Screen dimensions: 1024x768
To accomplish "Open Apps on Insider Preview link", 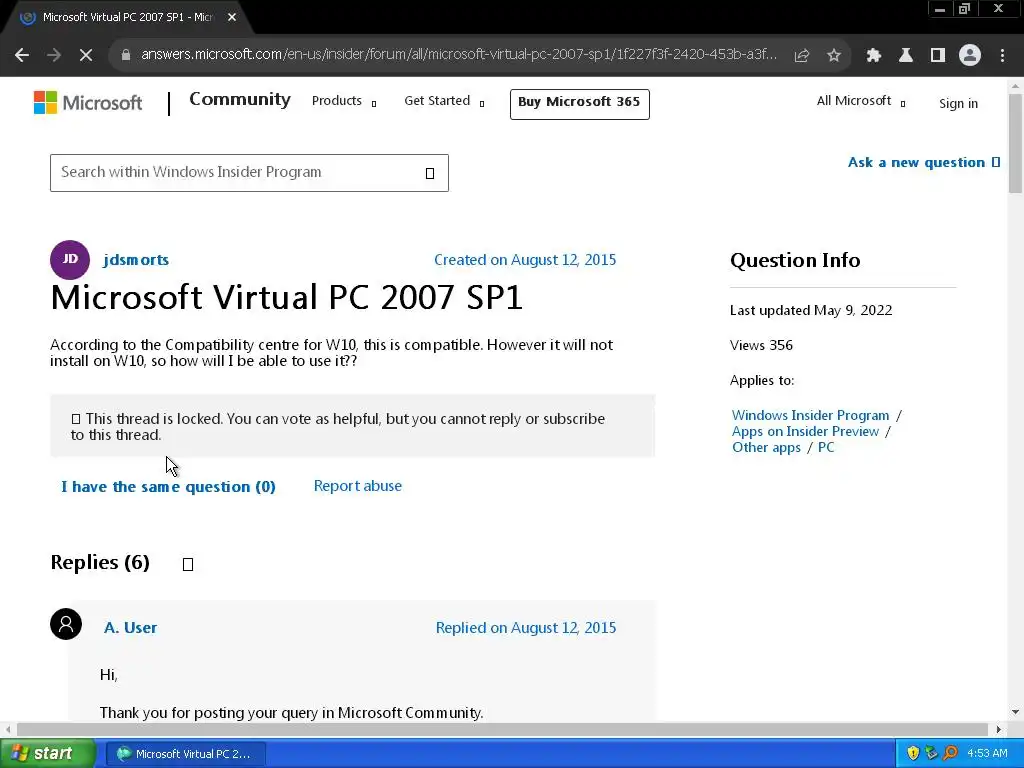I will pyautogui.click(x=805, y=432).
